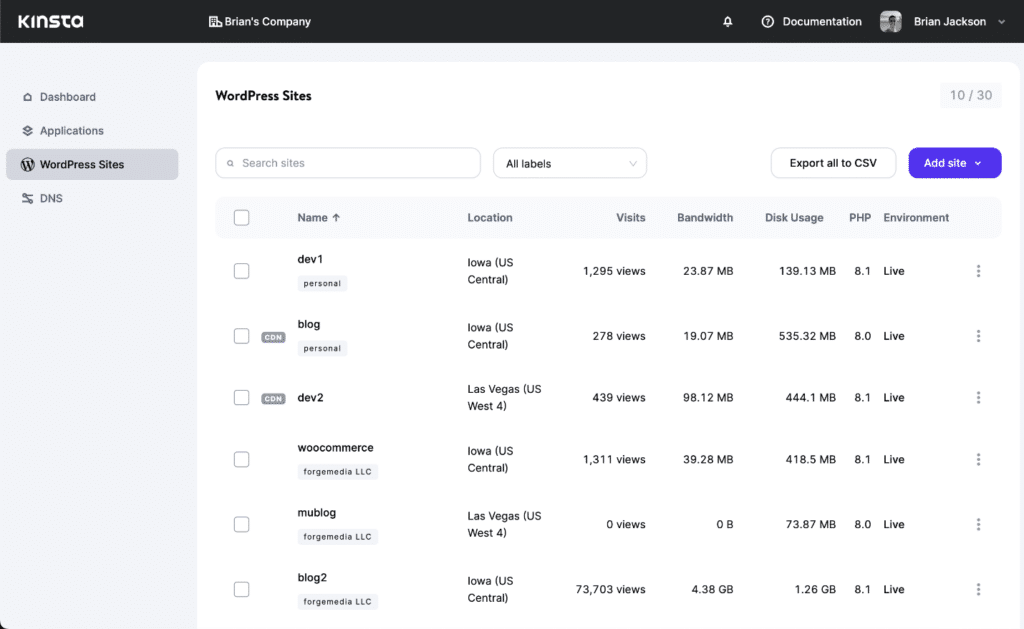Click the Kinsta logo
The image size is (1024, 629).
pyautogui.click(x=51, y=22)
